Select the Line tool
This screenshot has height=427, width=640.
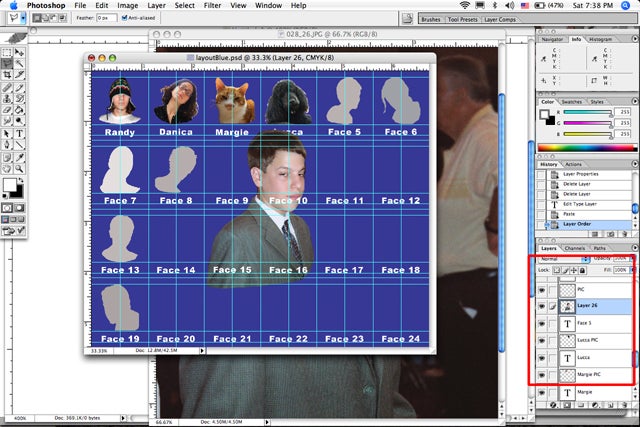point(19,145)
